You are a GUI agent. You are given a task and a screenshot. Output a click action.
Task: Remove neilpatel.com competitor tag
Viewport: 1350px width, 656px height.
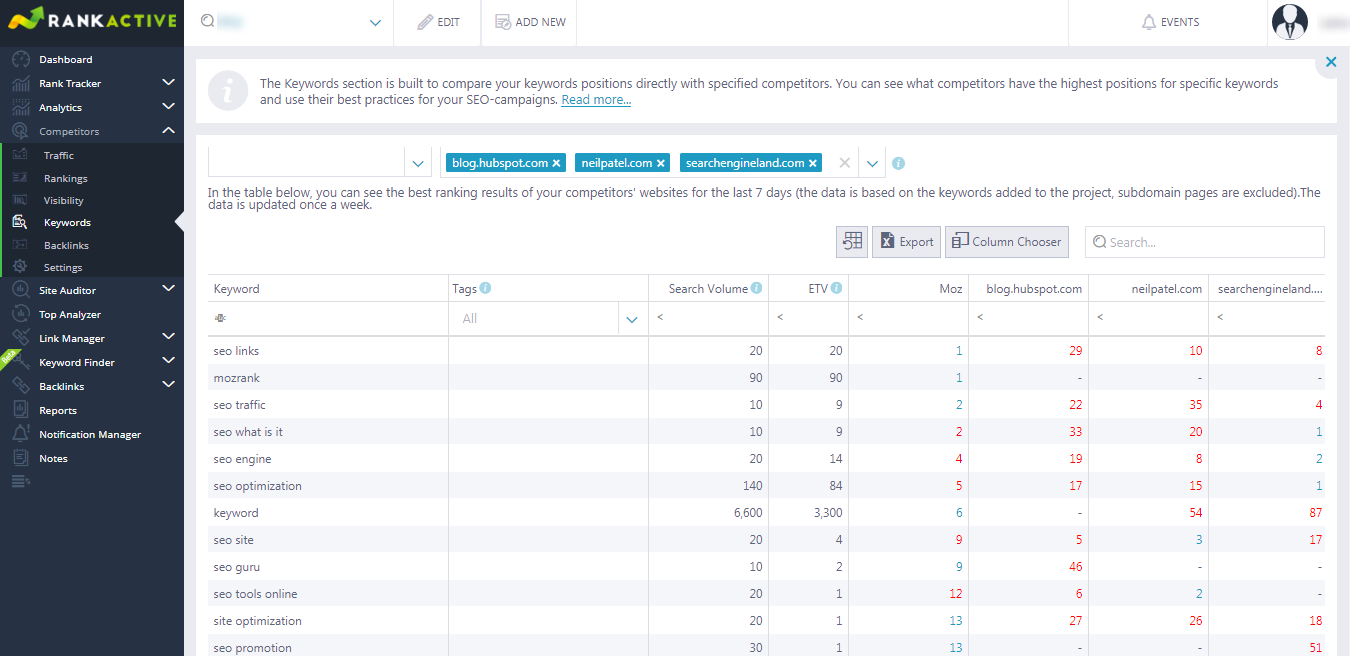tap(662, 163)
